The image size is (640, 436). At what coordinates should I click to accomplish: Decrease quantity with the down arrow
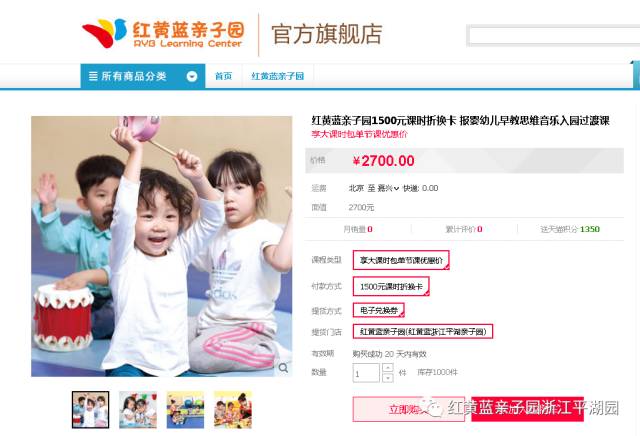pos(387,378)
